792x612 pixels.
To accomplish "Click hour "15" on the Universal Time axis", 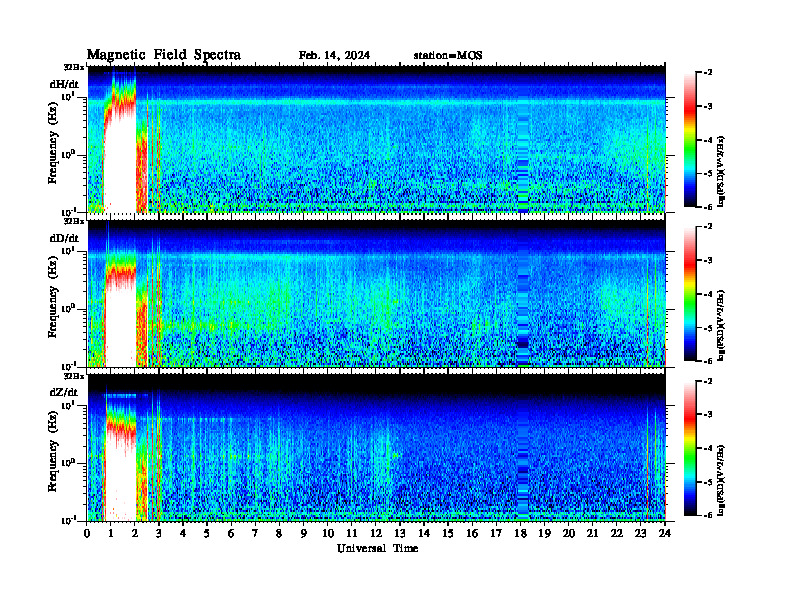I will [448, 534].
